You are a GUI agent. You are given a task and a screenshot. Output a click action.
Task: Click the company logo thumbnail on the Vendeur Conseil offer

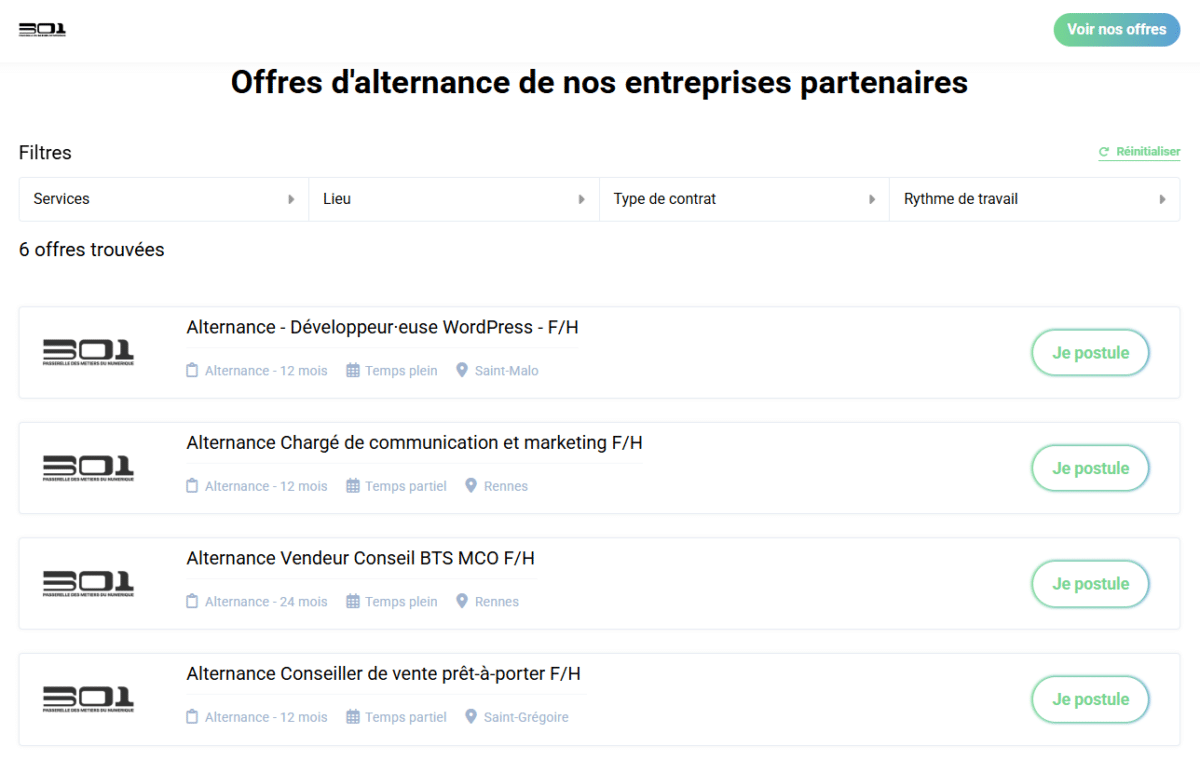pyautogui.click(x=88, y=583)
